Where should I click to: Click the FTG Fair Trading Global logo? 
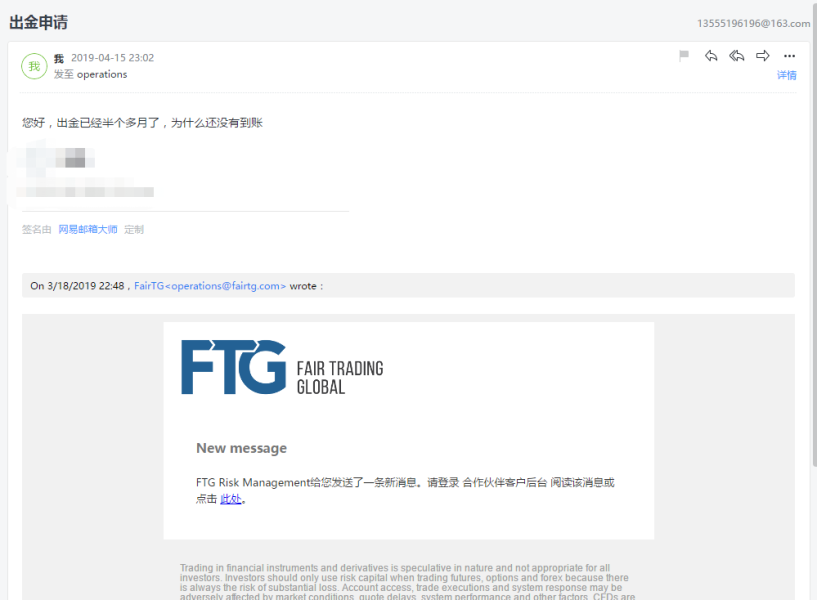point(282,367)
